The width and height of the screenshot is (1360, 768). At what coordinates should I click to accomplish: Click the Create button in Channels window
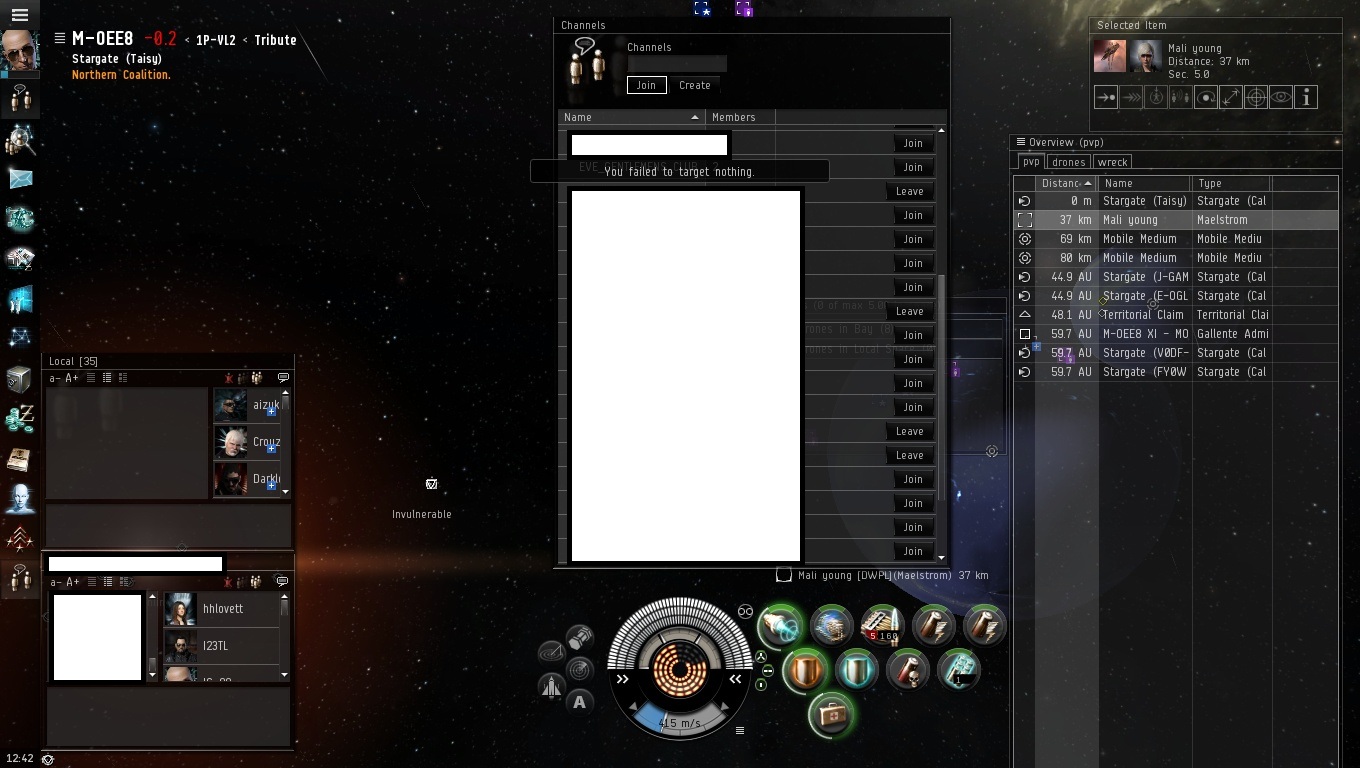click(695, 85)
